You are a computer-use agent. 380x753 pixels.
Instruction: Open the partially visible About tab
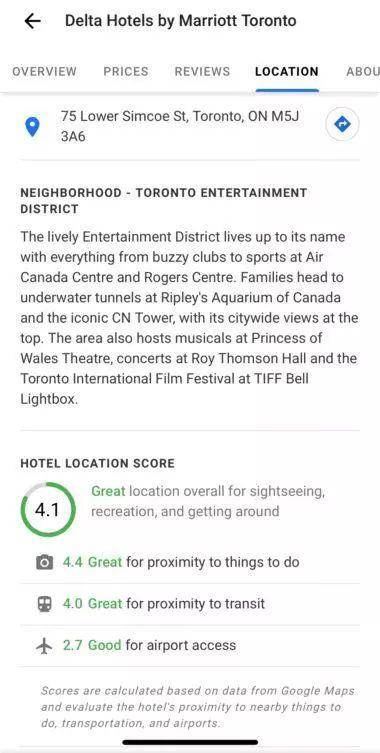[363, 72]
